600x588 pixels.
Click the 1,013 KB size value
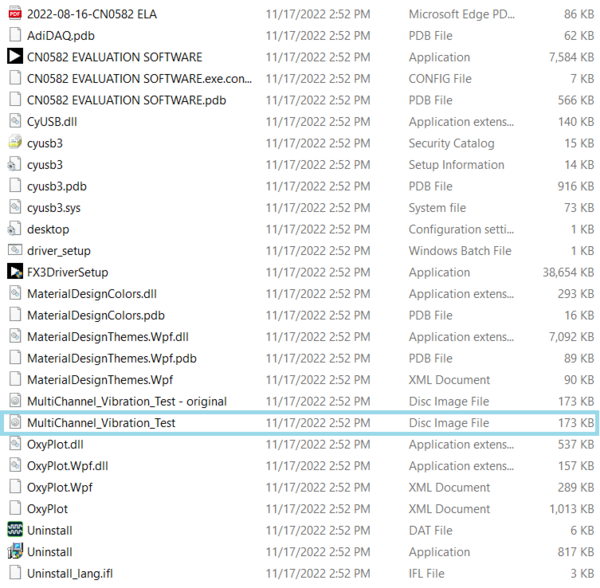572,509
